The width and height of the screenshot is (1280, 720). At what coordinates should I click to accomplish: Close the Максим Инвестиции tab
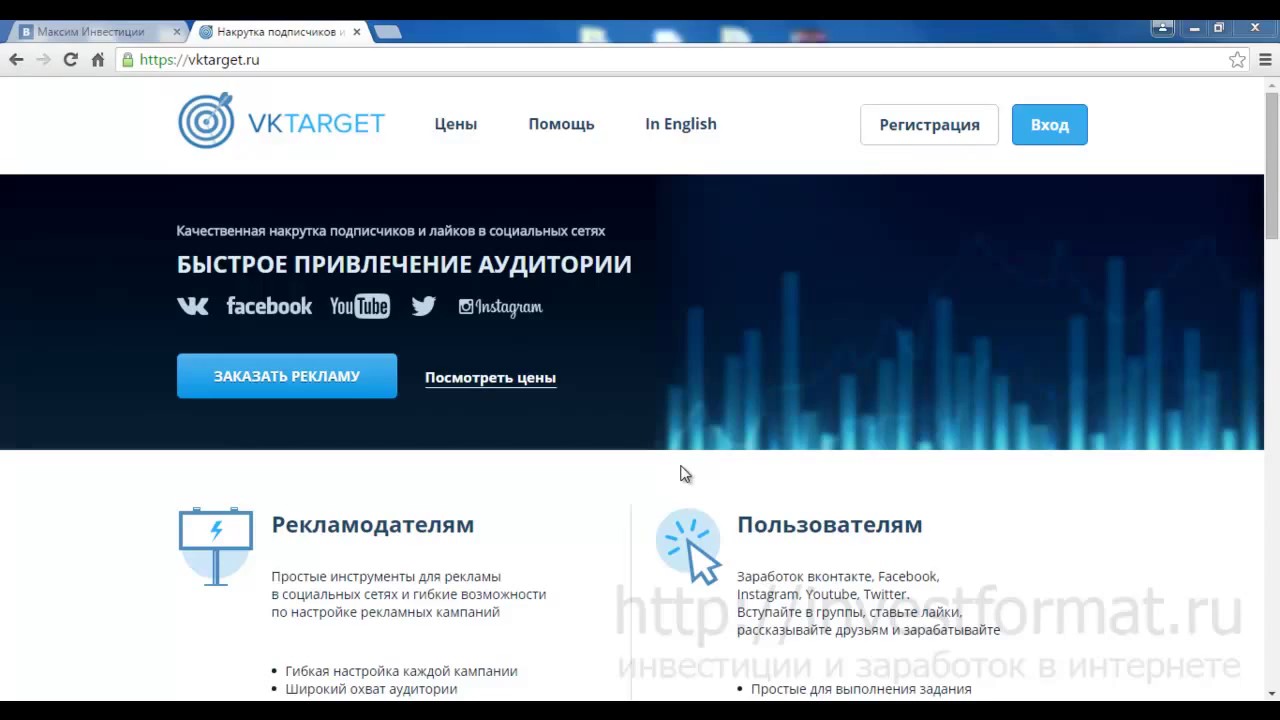pyautogui.click(x=177, y=32)
